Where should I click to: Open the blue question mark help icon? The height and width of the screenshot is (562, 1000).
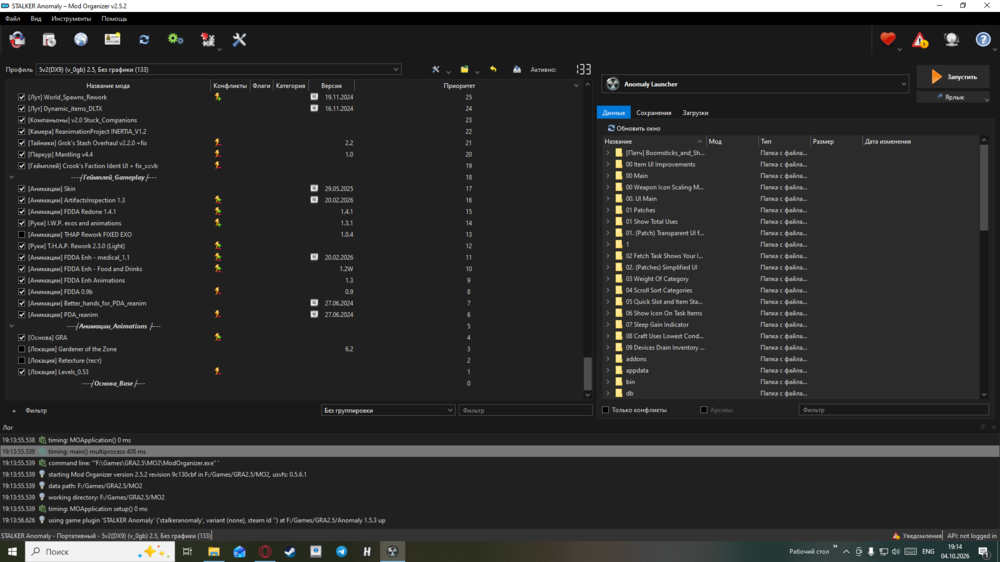[983, 40]
